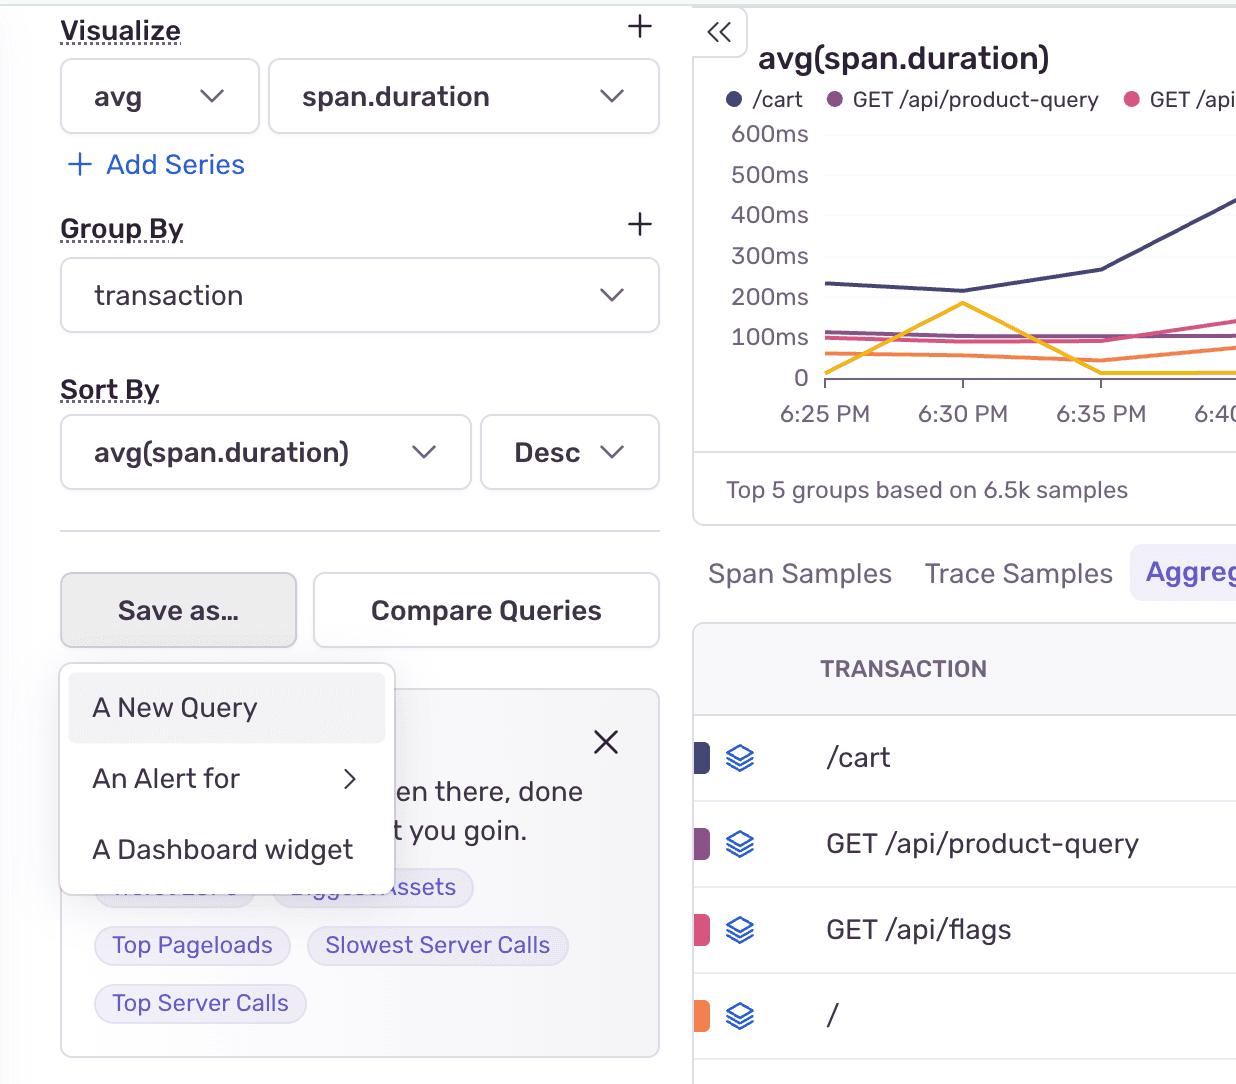This screenshot has width=1236, height=1084.
Task: Click the layers icon beside the / transaction
Action: (739, 1016)
